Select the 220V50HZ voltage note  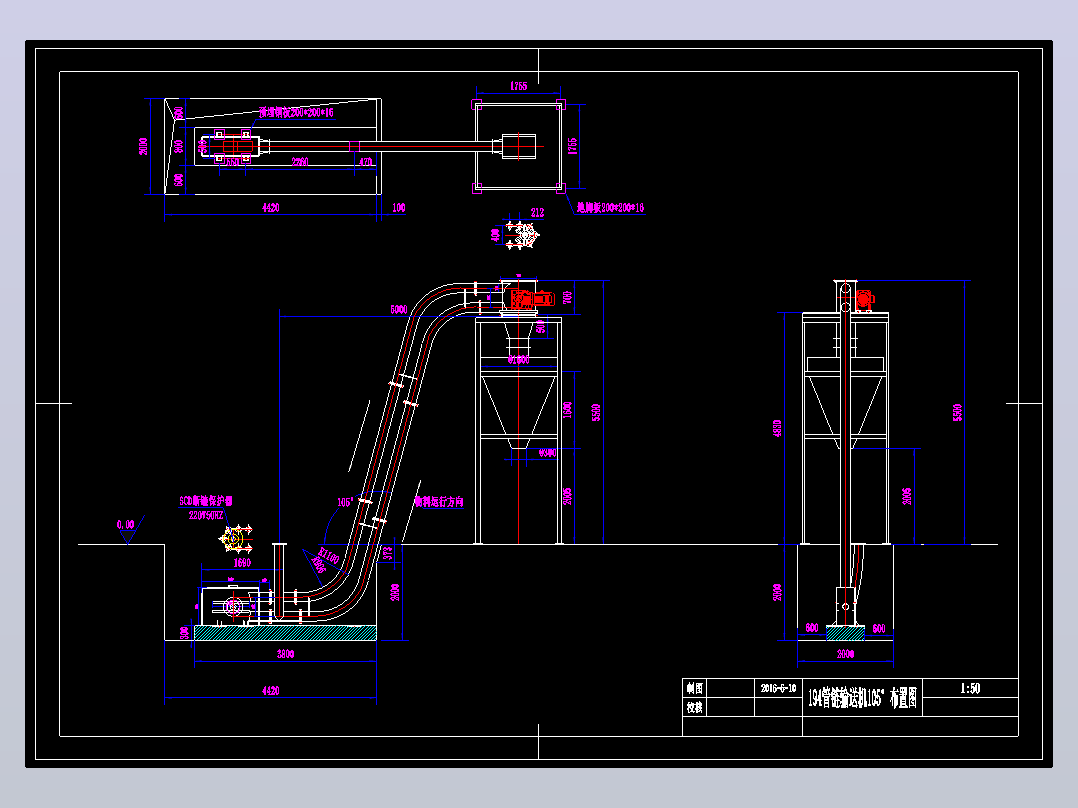(206, 515)
